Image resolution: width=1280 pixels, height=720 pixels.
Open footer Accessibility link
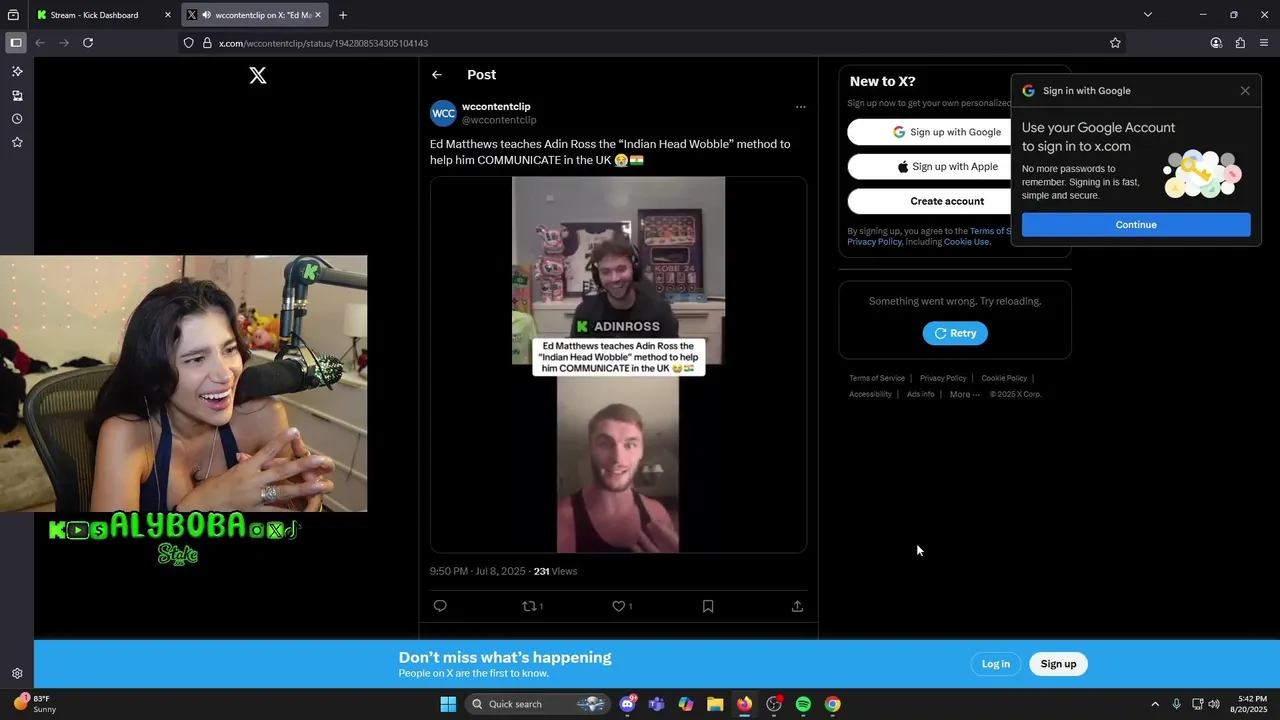tap(870, 394)
